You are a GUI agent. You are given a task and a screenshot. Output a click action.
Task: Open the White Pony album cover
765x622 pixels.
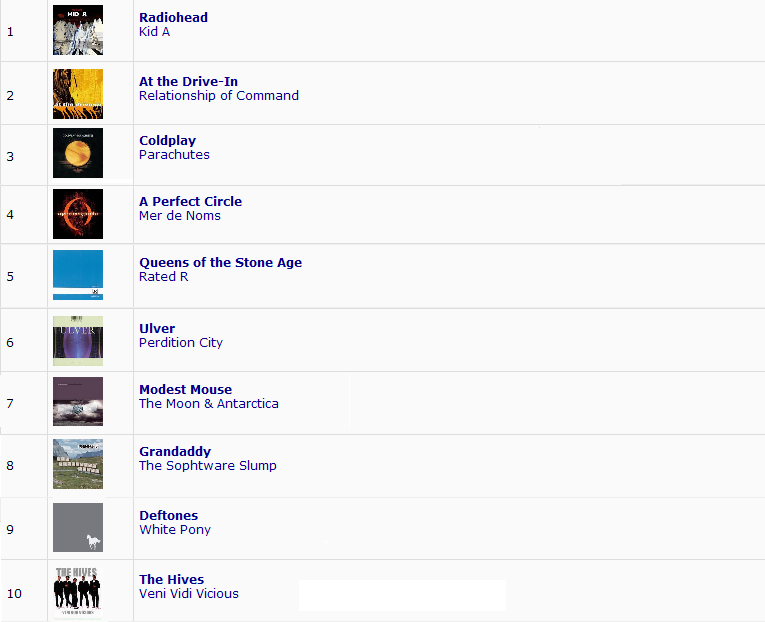(78, 527)
